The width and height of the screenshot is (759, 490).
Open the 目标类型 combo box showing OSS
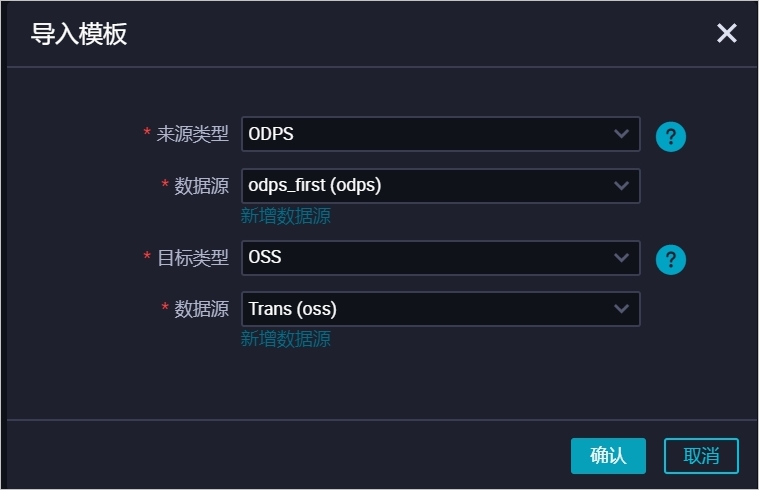[440, 258]
